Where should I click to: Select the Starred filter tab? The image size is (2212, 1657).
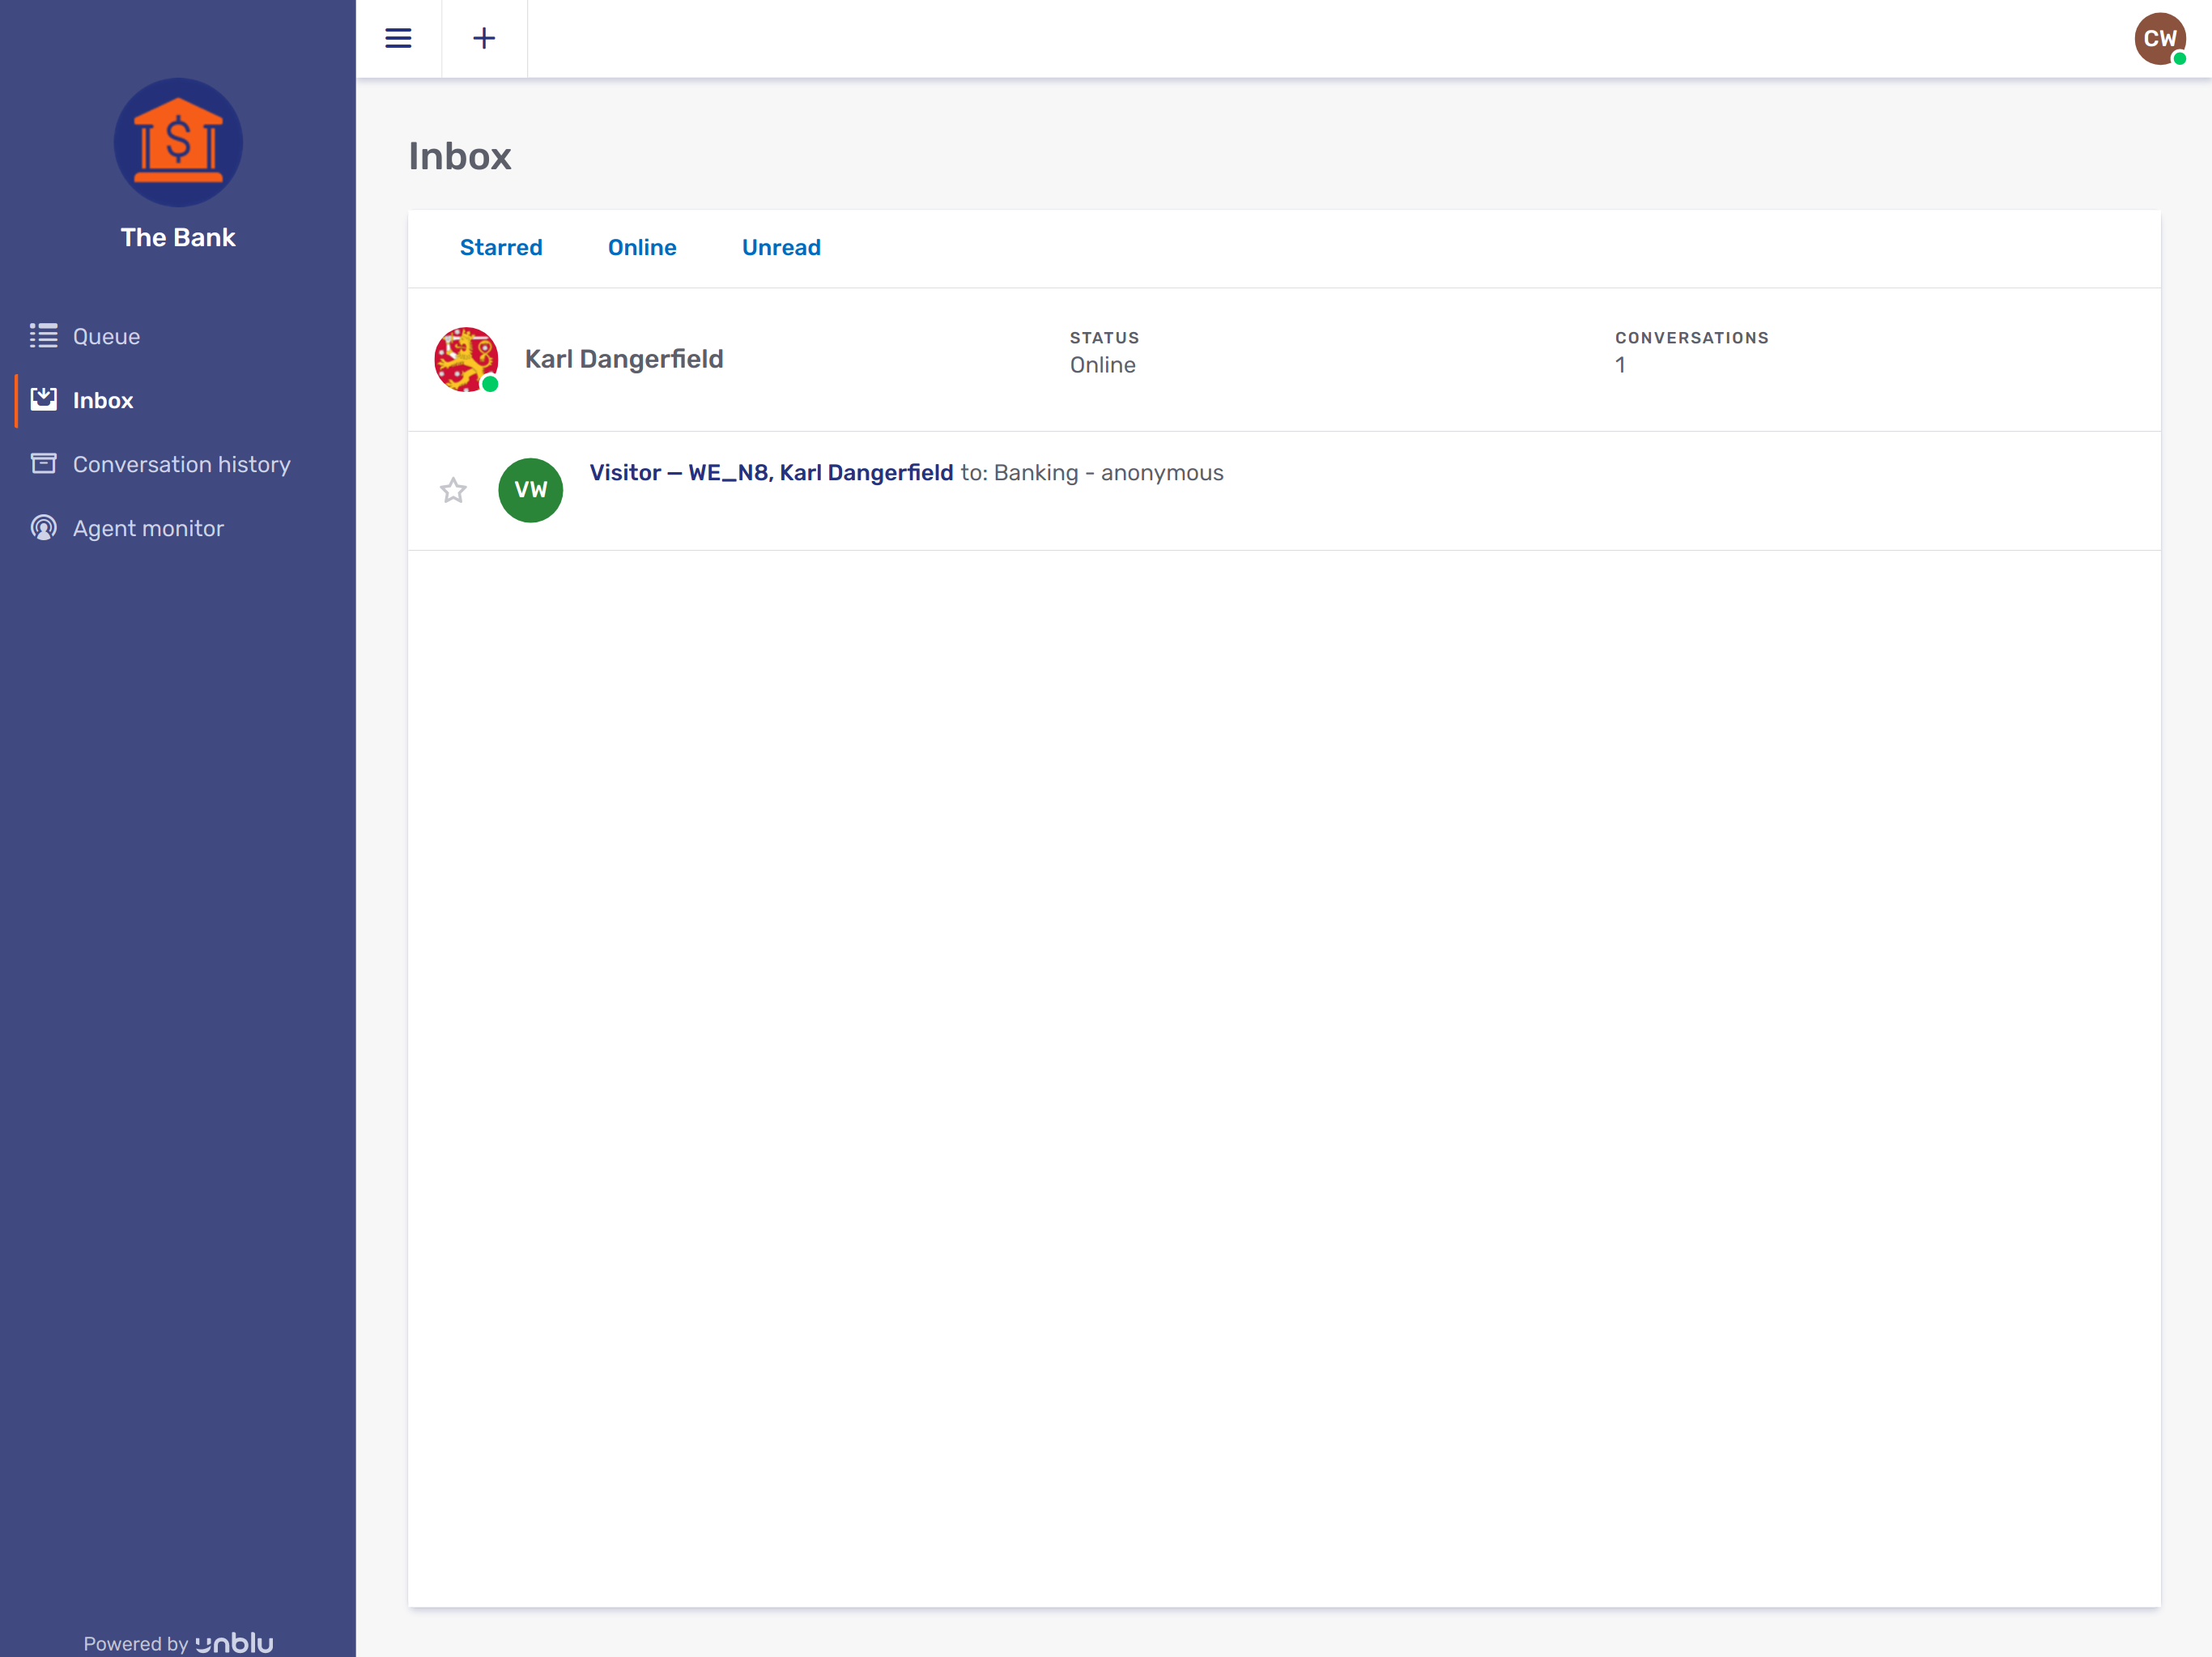pos(500,247)
